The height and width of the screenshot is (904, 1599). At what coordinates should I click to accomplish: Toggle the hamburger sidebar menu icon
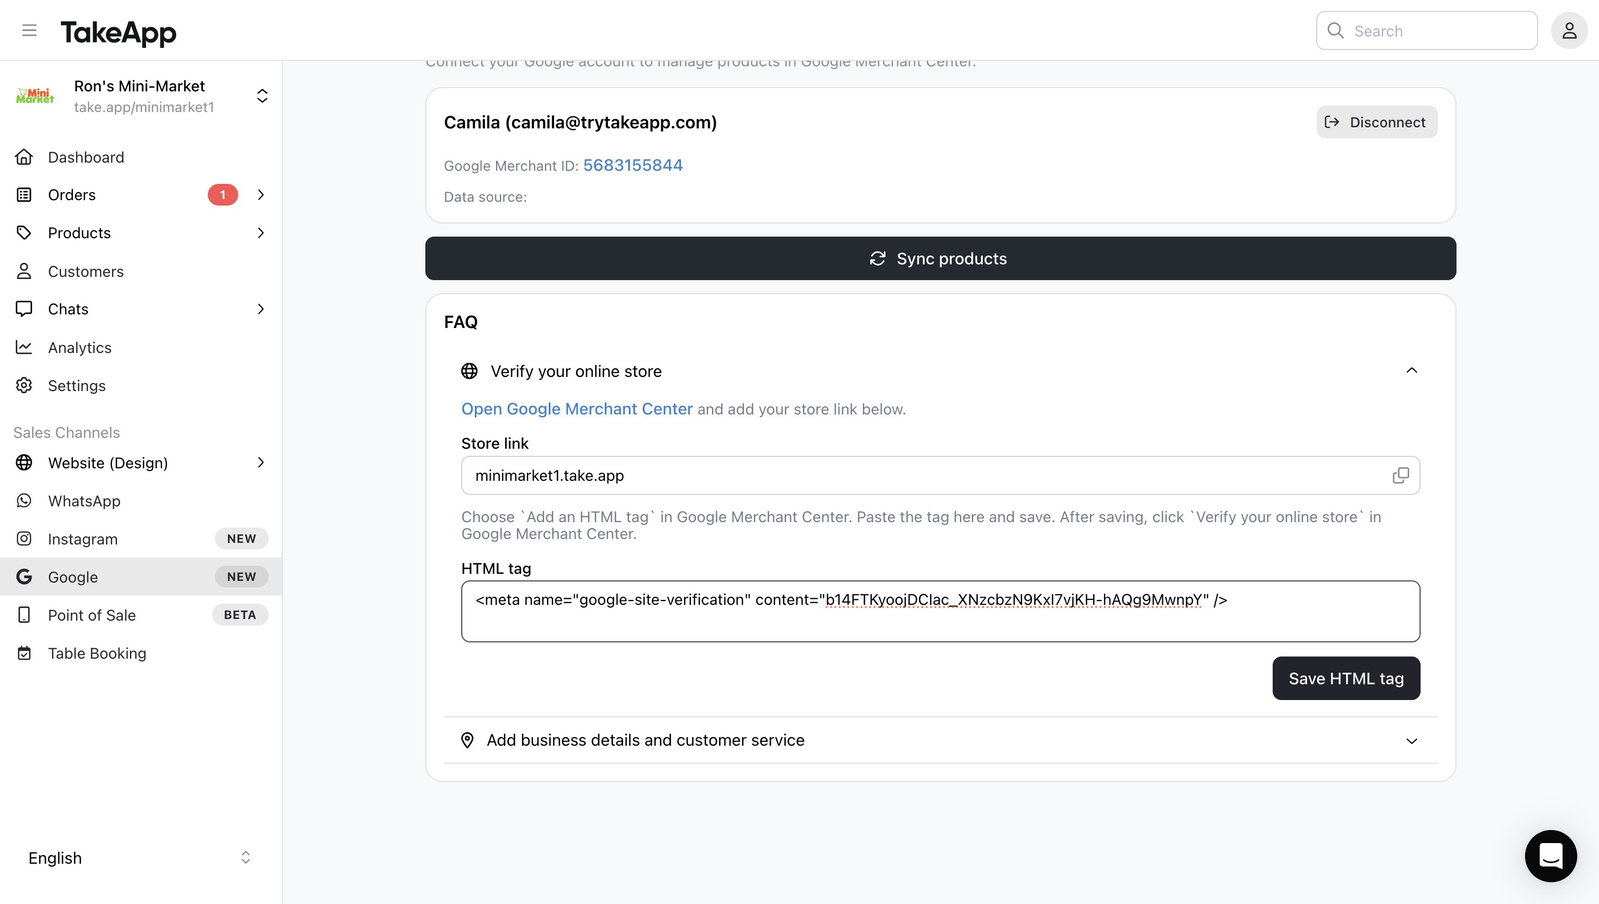tap(29, 31)
